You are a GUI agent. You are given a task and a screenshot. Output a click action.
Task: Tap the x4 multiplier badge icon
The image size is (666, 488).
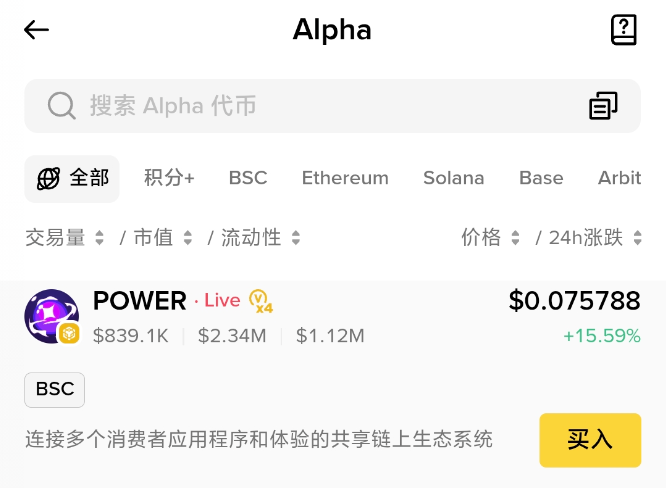click(261, 301)
